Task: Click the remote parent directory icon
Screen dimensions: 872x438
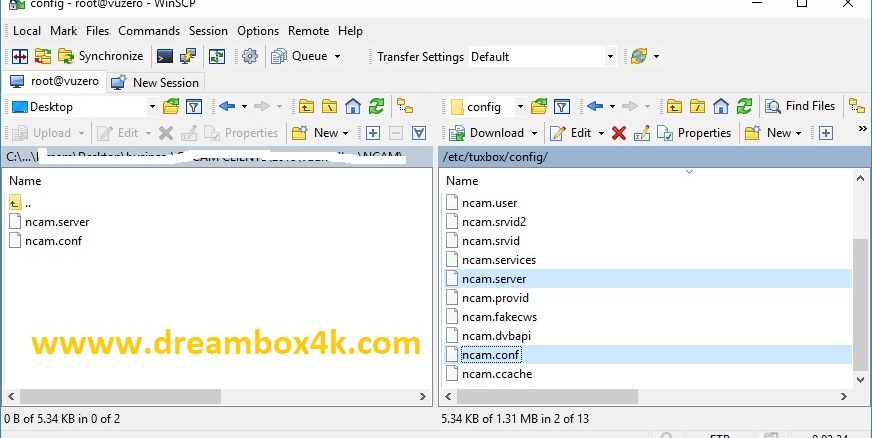Action: point(674,106)
